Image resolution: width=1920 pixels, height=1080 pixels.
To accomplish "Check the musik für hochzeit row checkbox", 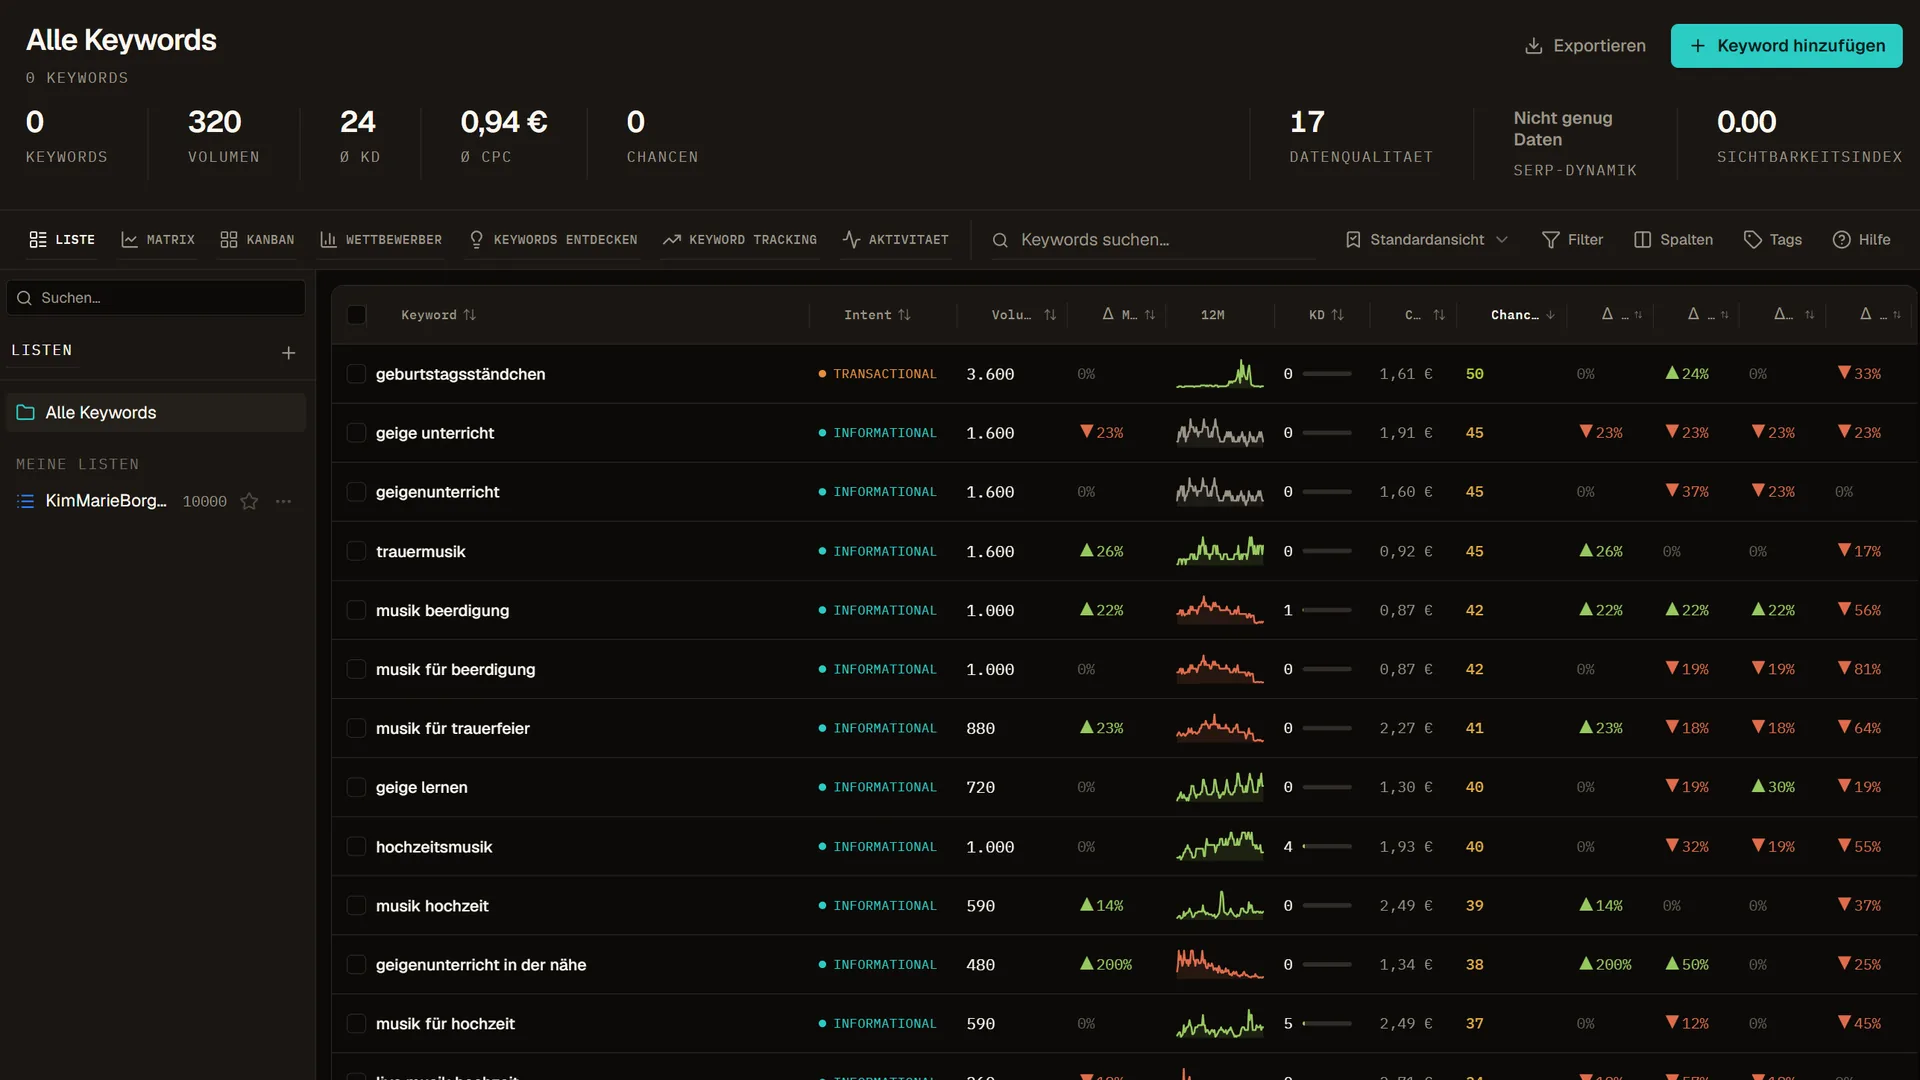I will point(356,1024).
